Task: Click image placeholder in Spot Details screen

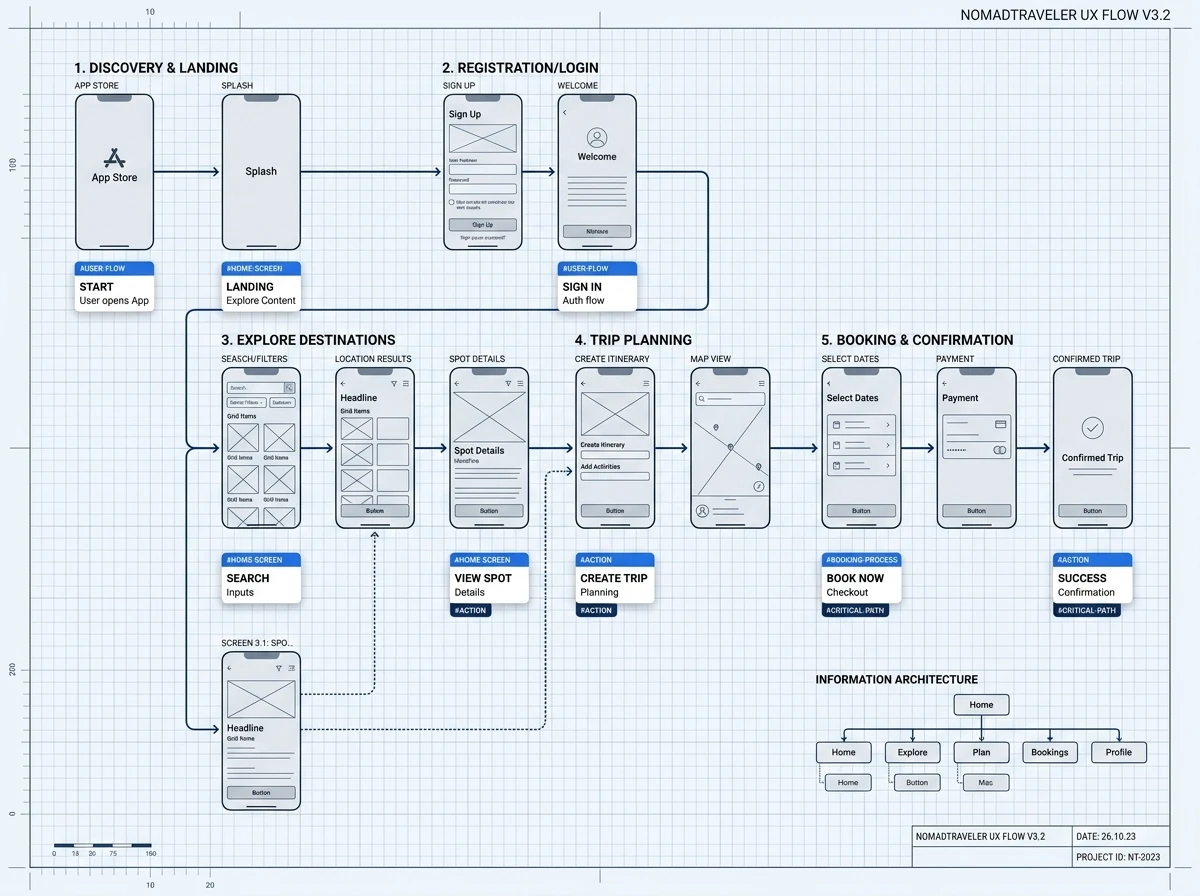Action: [489, 417]
